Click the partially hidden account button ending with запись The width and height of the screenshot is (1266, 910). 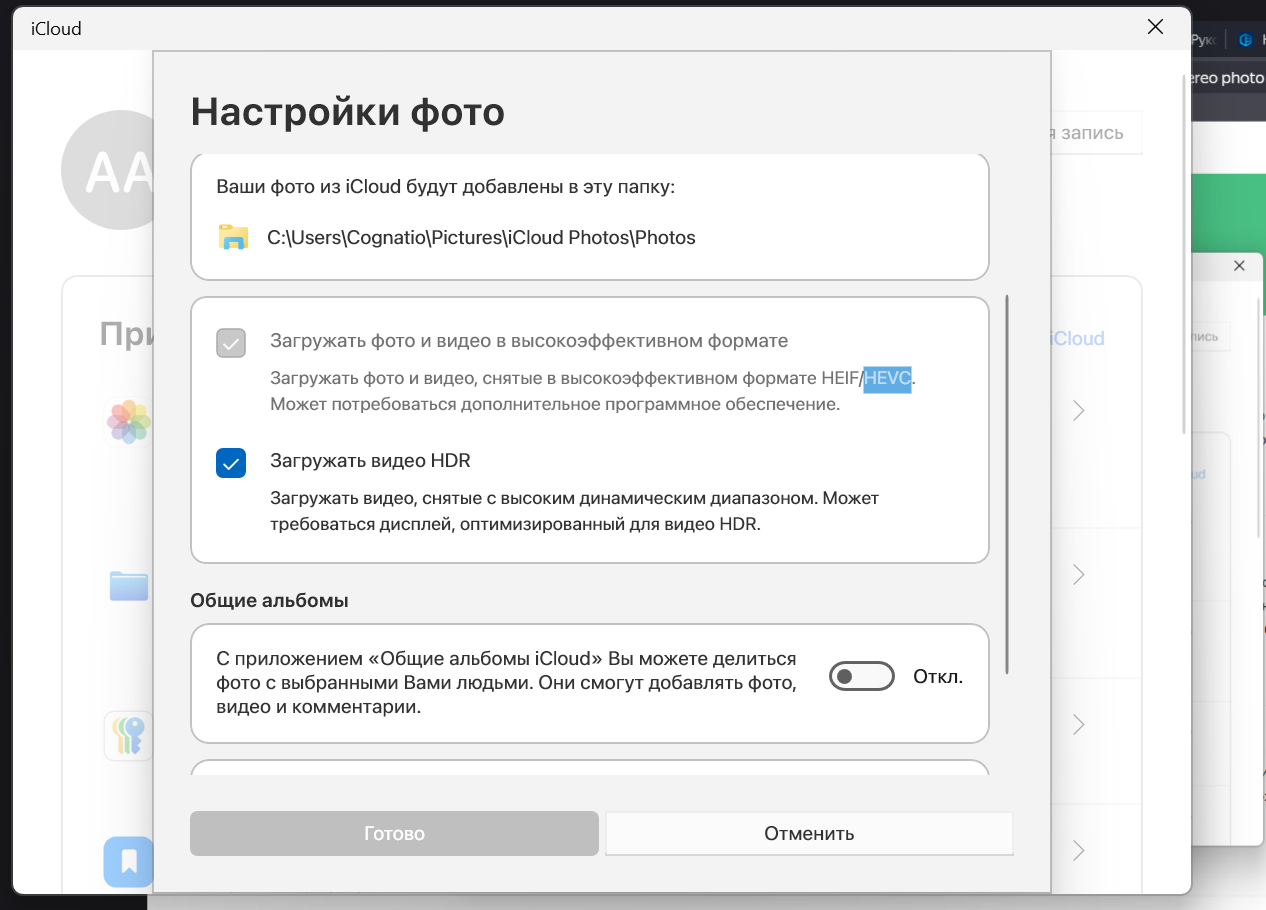click(1096, 133)
